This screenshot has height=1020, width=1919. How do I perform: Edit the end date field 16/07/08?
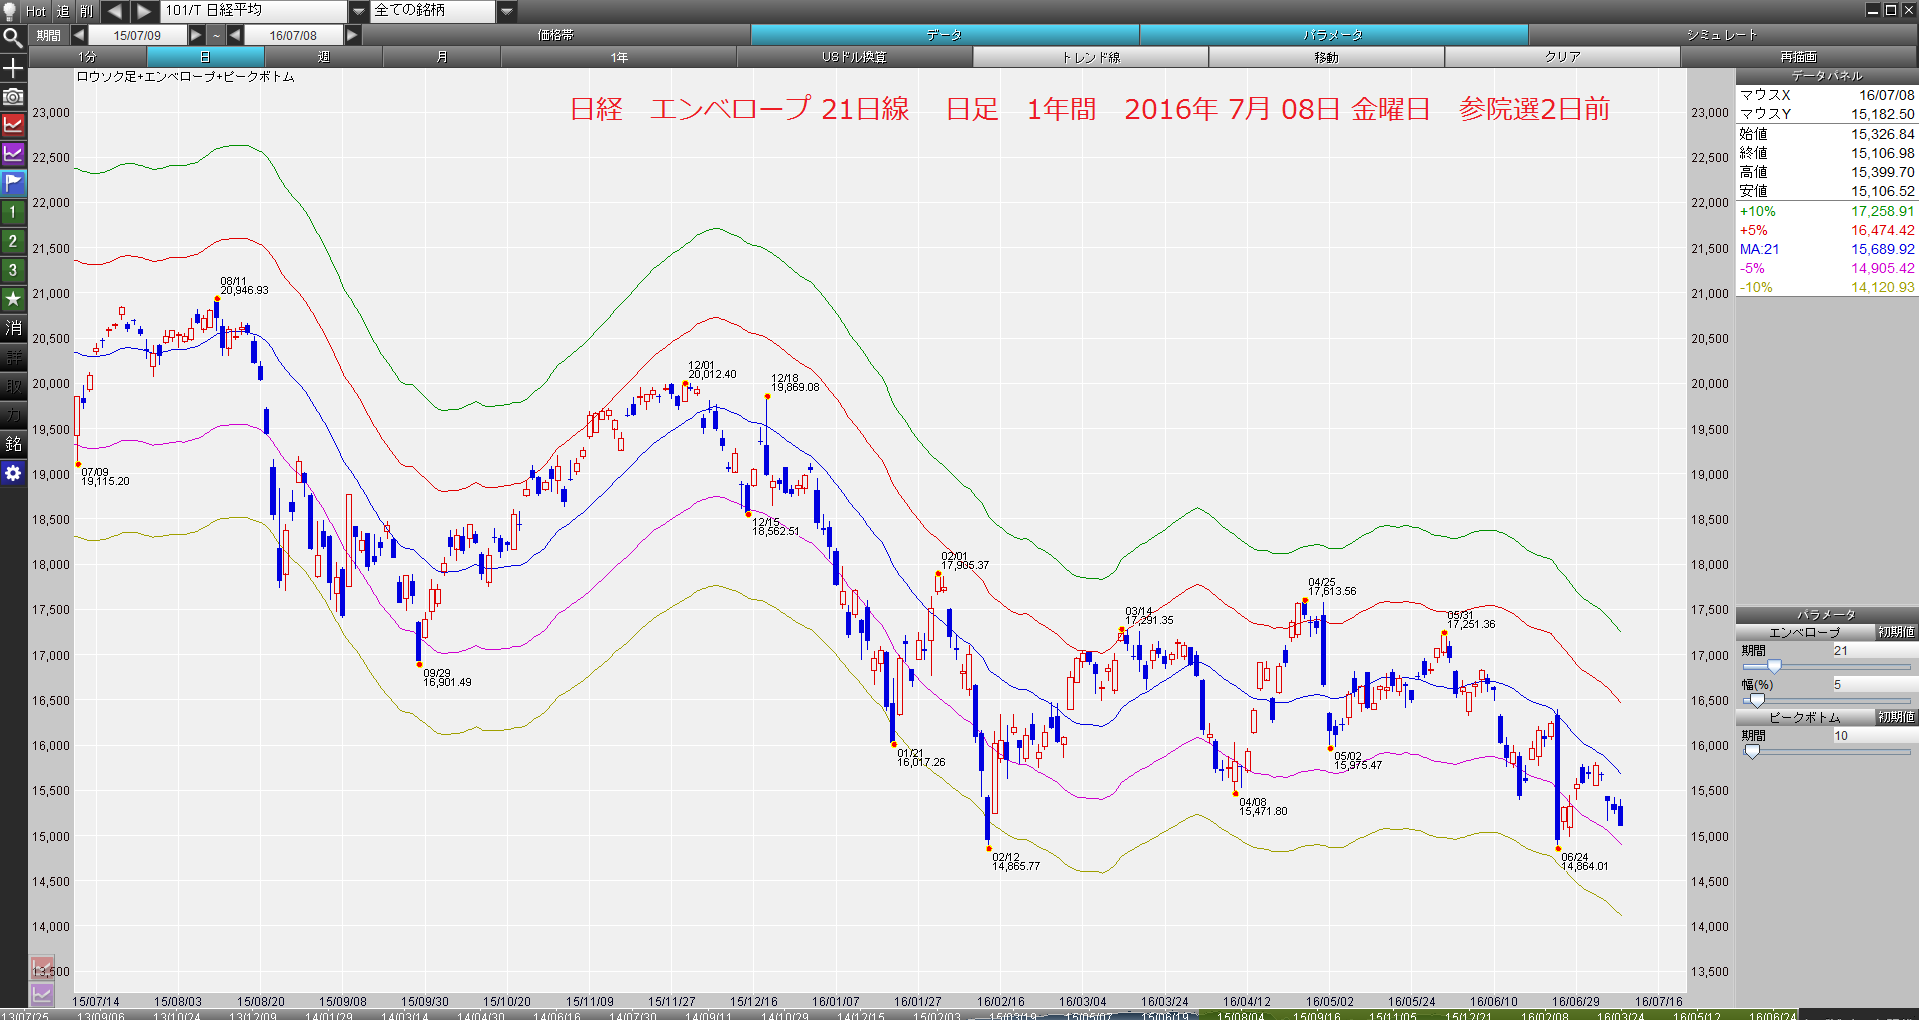293,35
